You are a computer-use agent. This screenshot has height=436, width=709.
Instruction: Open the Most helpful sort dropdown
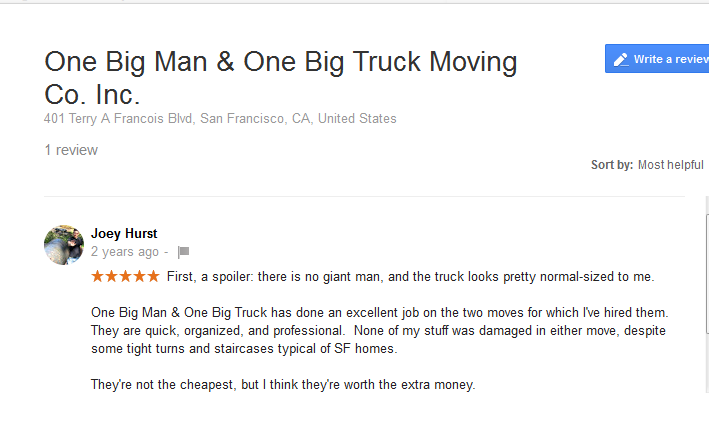[671, 165]
